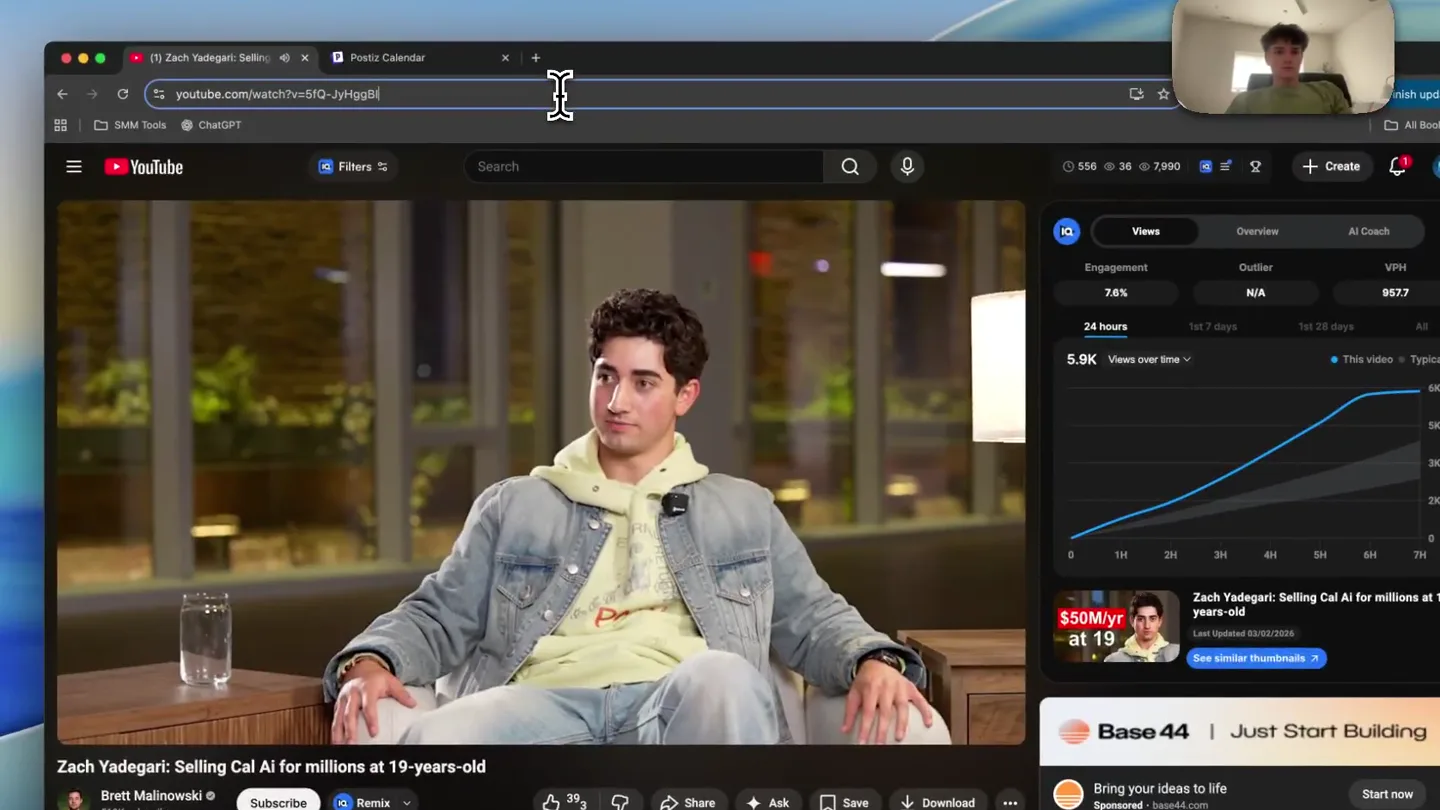Expand the Views over time dropdown
Image resolution: width=1440 pixels, height=810 pixels.
click(1149, 359)
